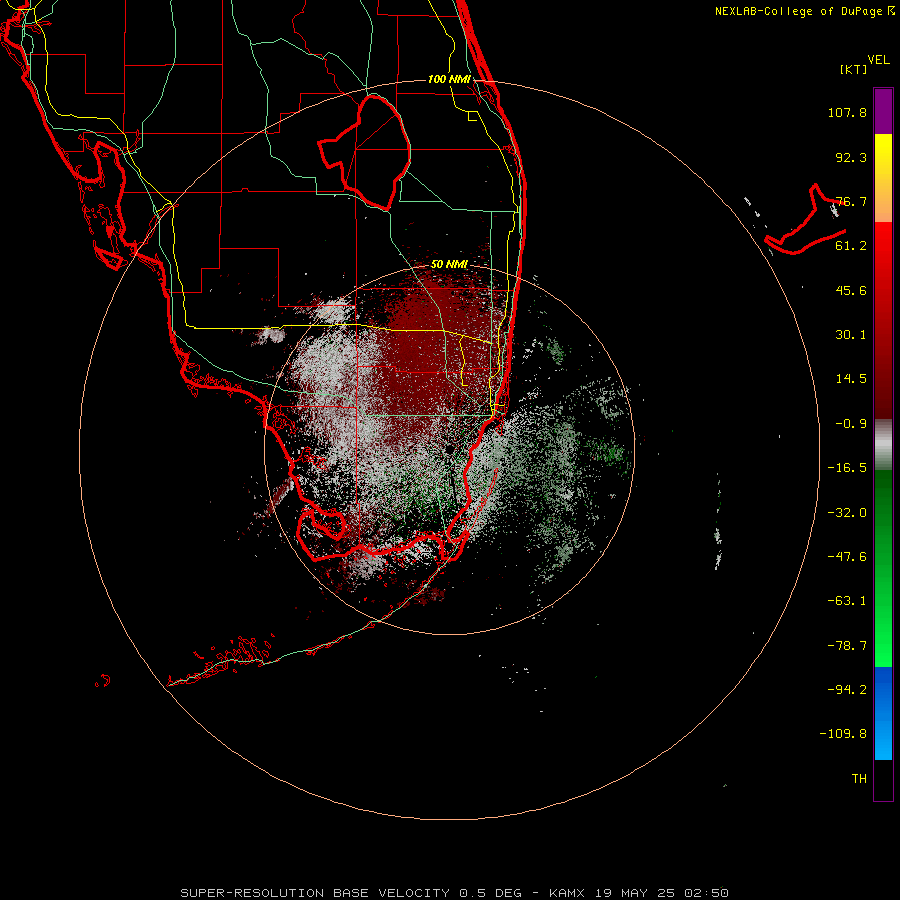
Task: Select the 61.2 legend value
Action: tap(851, 246)
